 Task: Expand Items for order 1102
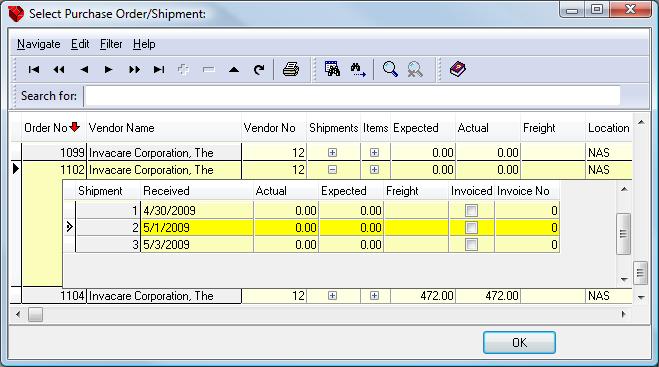374,170
